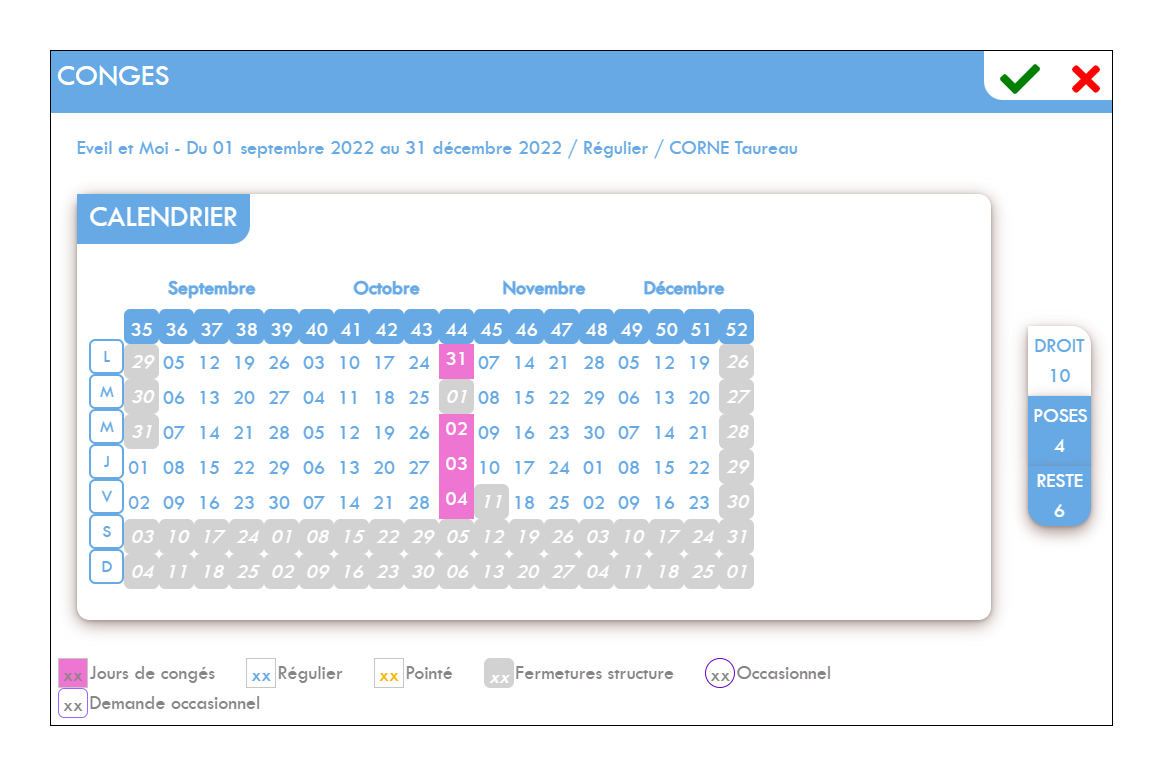The image size is (1163, 776).
Task: Select week 44 column header
Action: coord(456,328)
